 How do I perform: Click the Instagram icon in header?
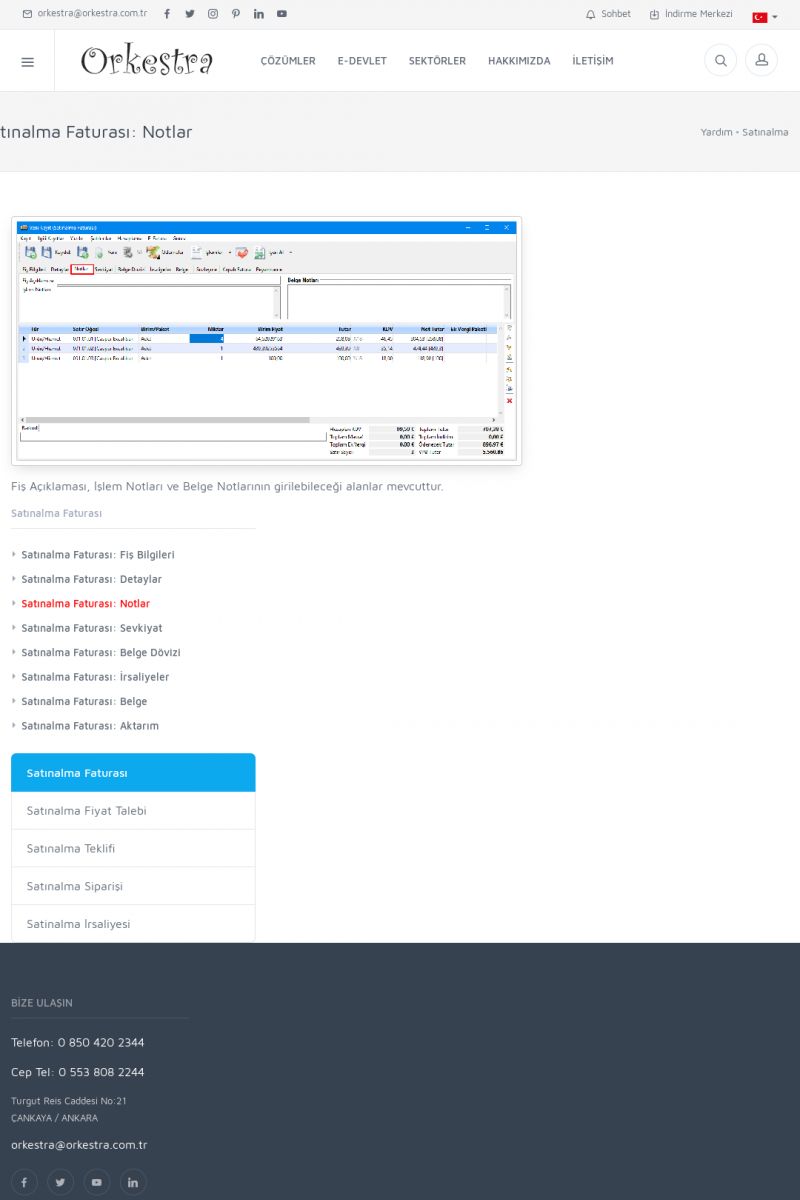pos(213,14)
